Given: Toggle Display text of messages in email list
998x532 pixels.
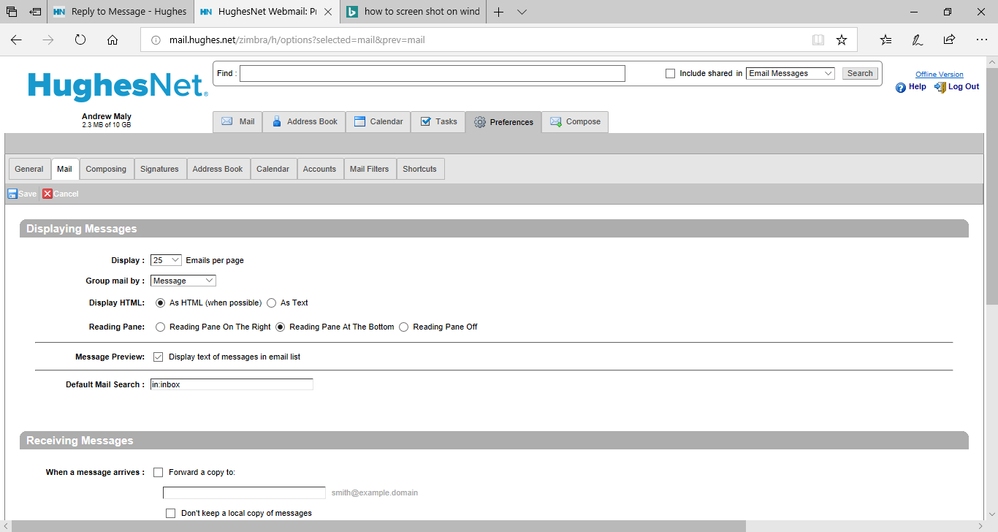Looking at the screenshot, I should pyautogui.click(x=158, y=357).
